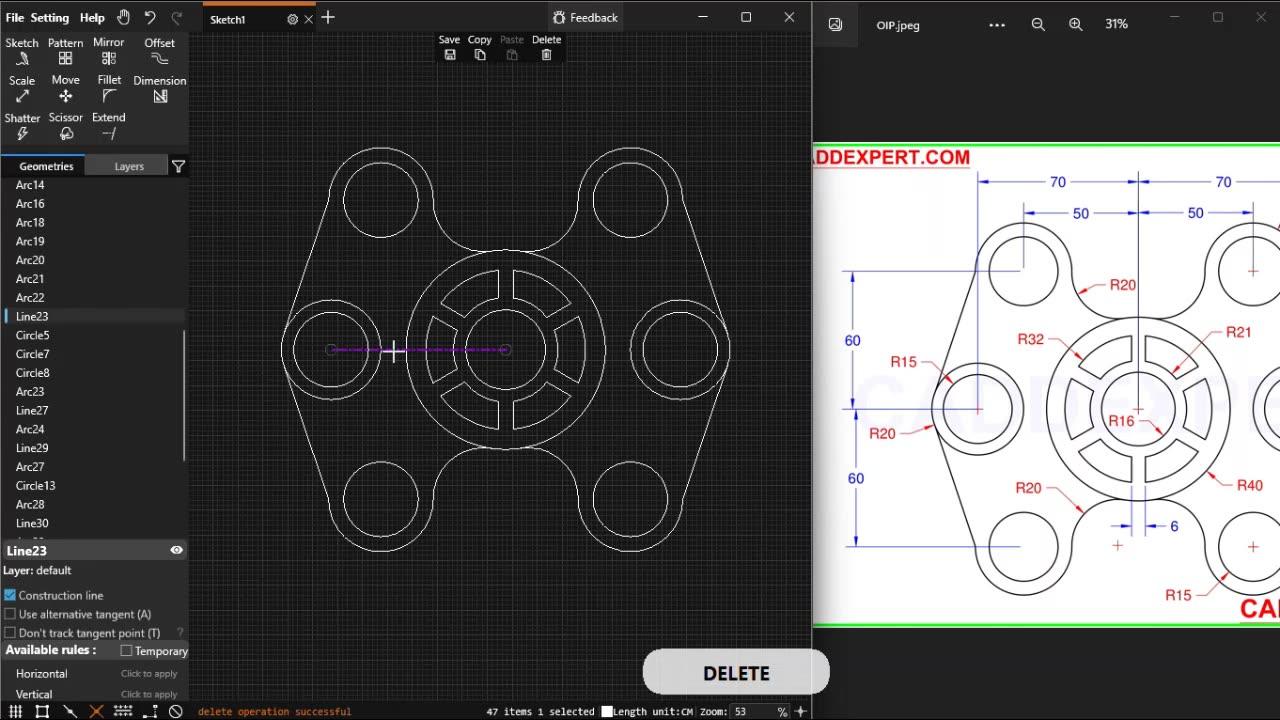Viewport: 1280px width, 720px height.
Task: Select the Fillet tool
Action: tap(109, 89)
